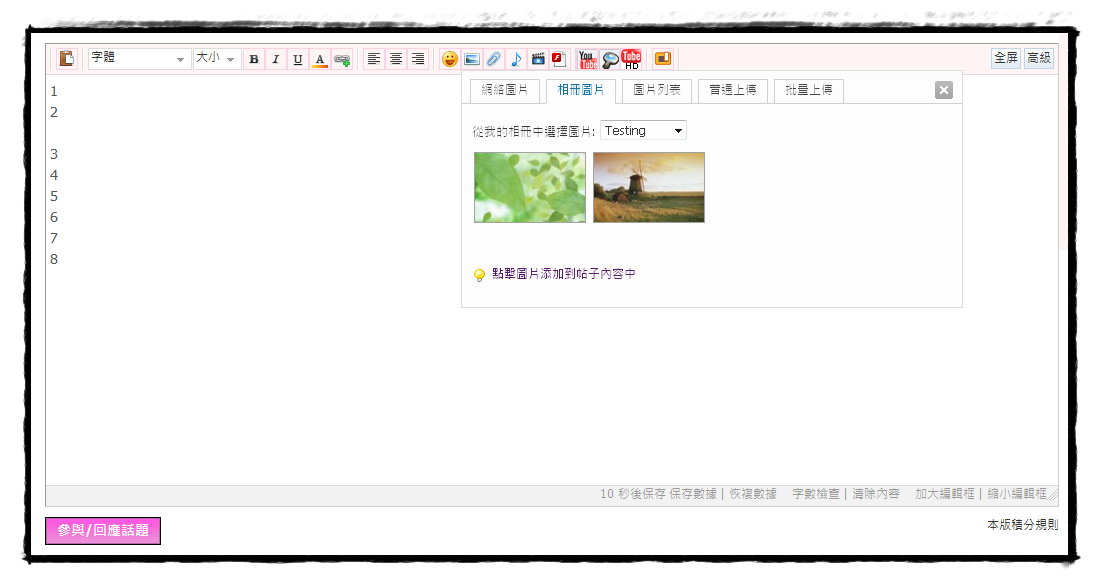Switch editor to 全屏 fullscreen mode
The width and height of the screenshot is (1101, 585).
(1006, 58)
